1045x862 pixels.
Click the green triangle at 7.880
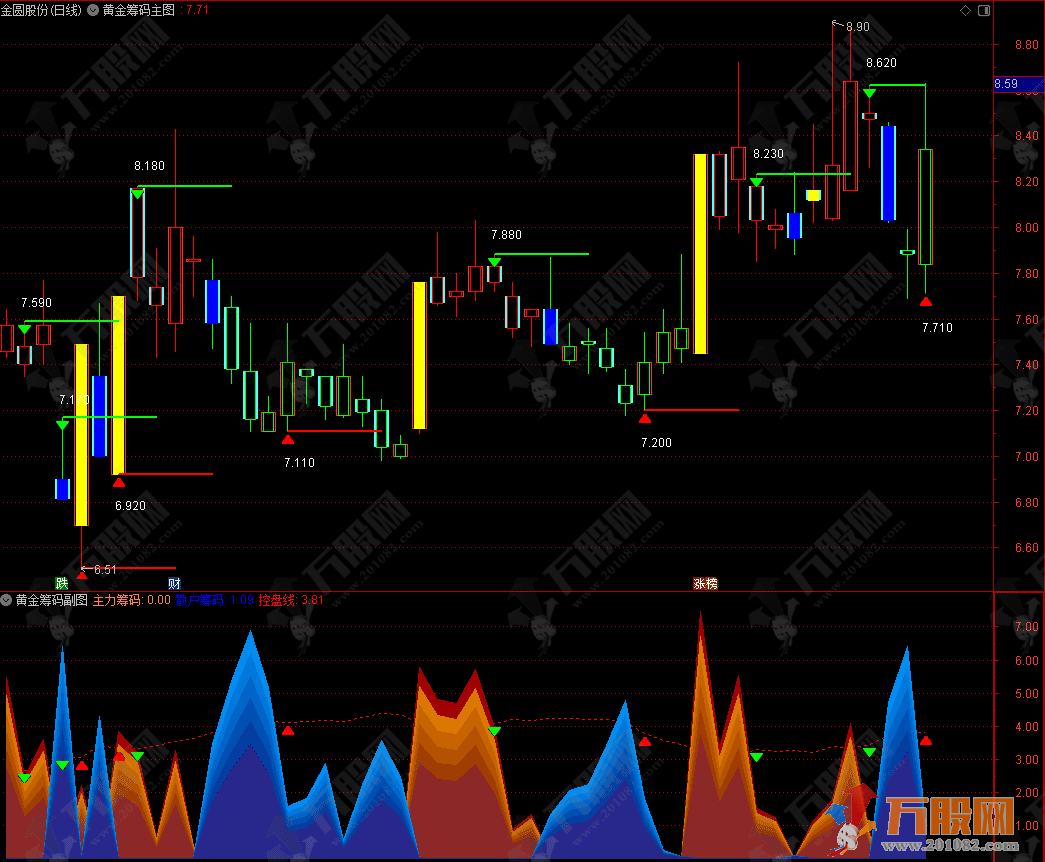494,262
